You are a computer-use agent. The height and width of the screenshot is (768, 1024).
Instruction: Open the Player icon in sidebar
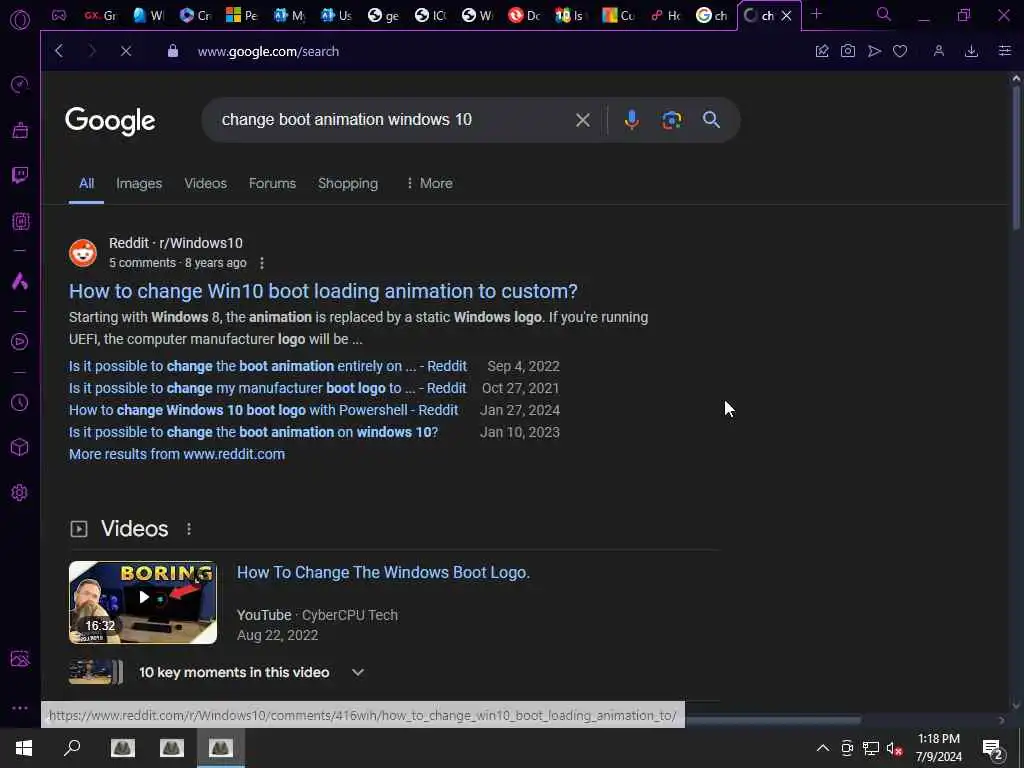coord(20,342)
